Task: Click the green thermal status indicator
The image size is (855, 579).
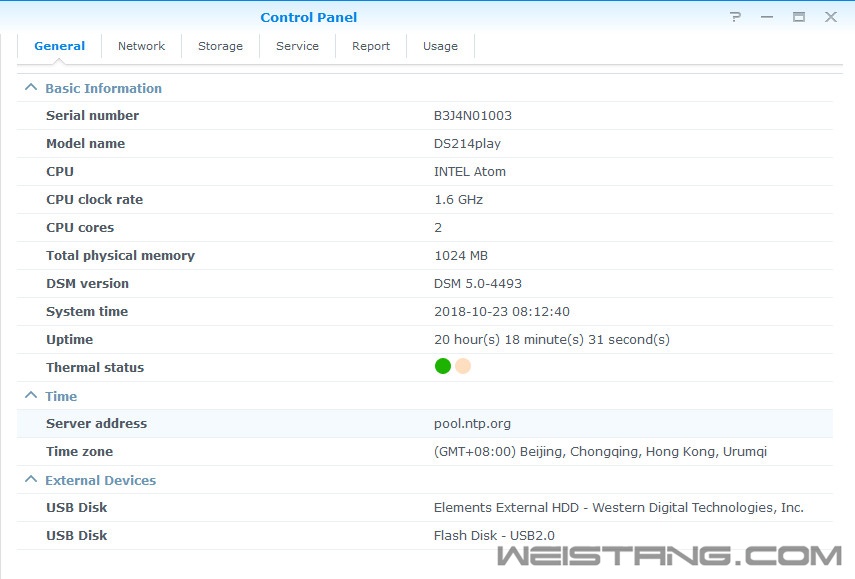Action: click(x=443, y=366)
